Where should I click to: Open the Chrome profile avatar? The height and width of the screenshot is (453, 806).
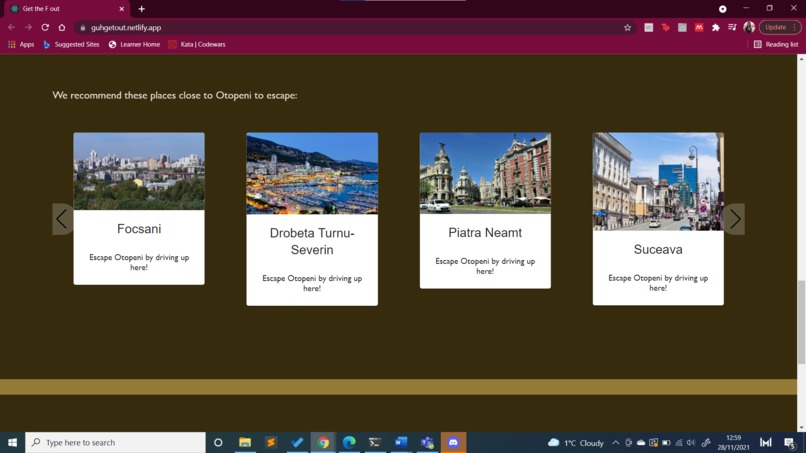[749, 27]
